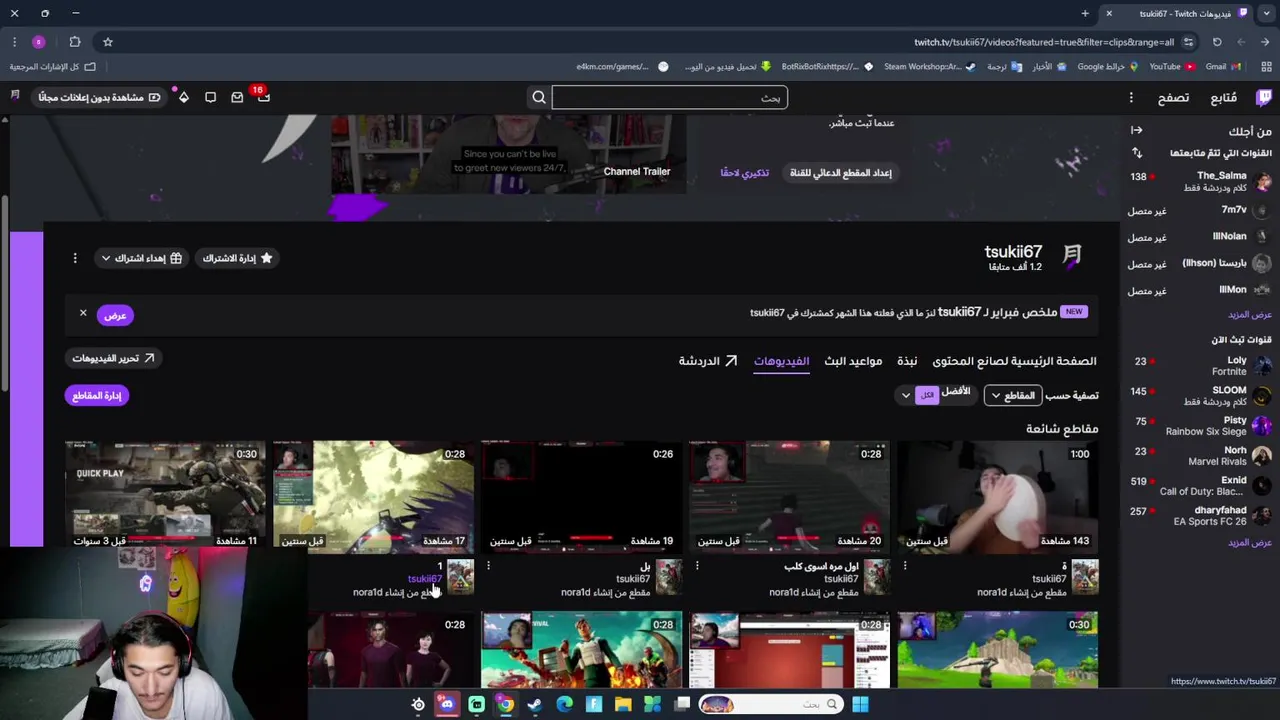Dismiss the February recap banner
Viewport: 1280px width, 720px height.
tap(83, 313)
